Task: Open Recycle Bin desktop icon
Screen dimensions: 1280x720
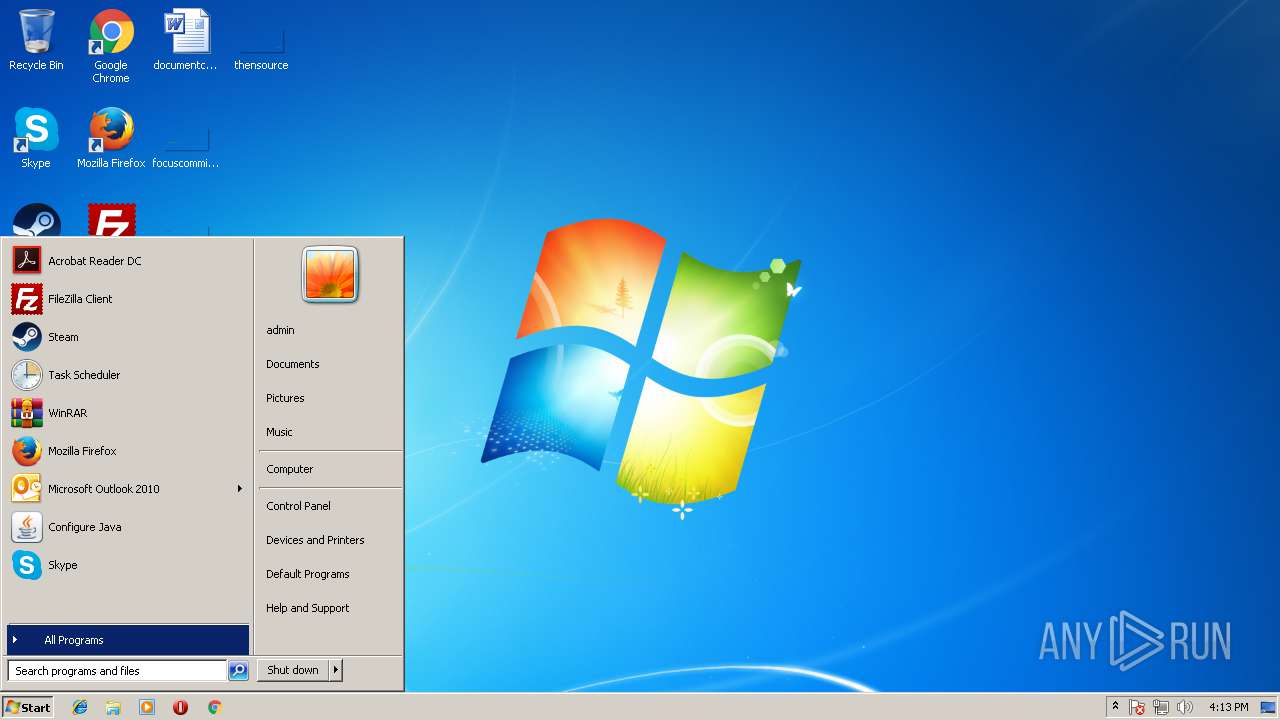Action: tap(36, 40)
